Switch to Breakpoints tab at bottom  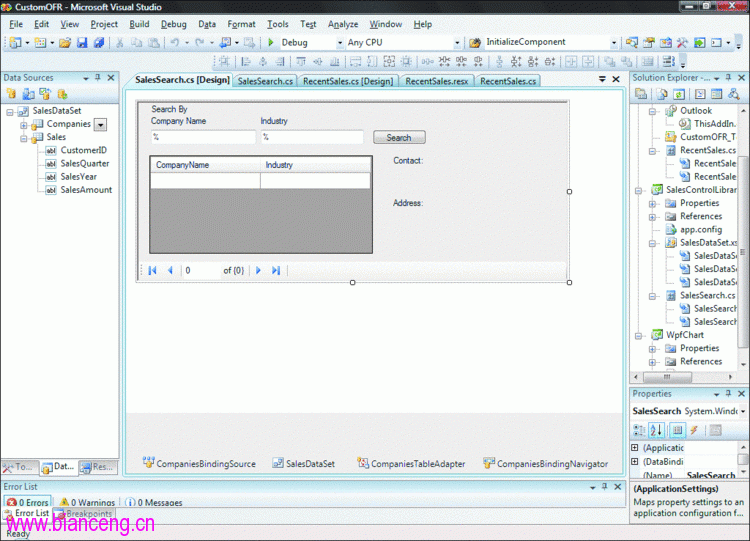pyautogui.click(x=84, y=513)
